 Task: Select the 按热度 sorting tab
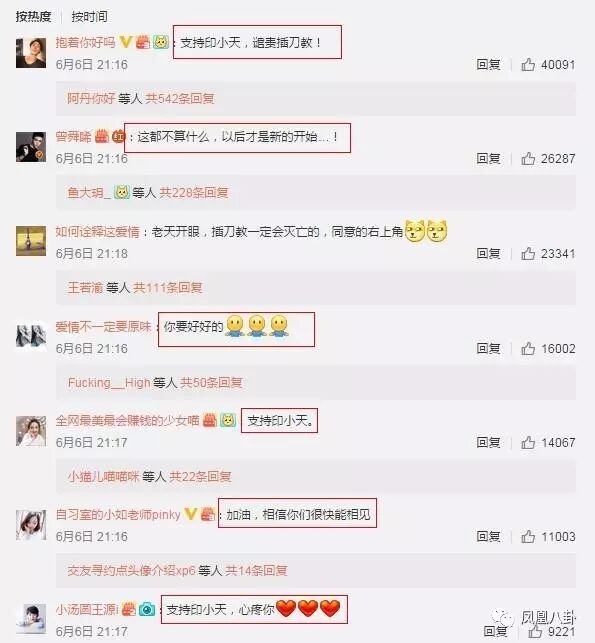(x=34, y=16)
